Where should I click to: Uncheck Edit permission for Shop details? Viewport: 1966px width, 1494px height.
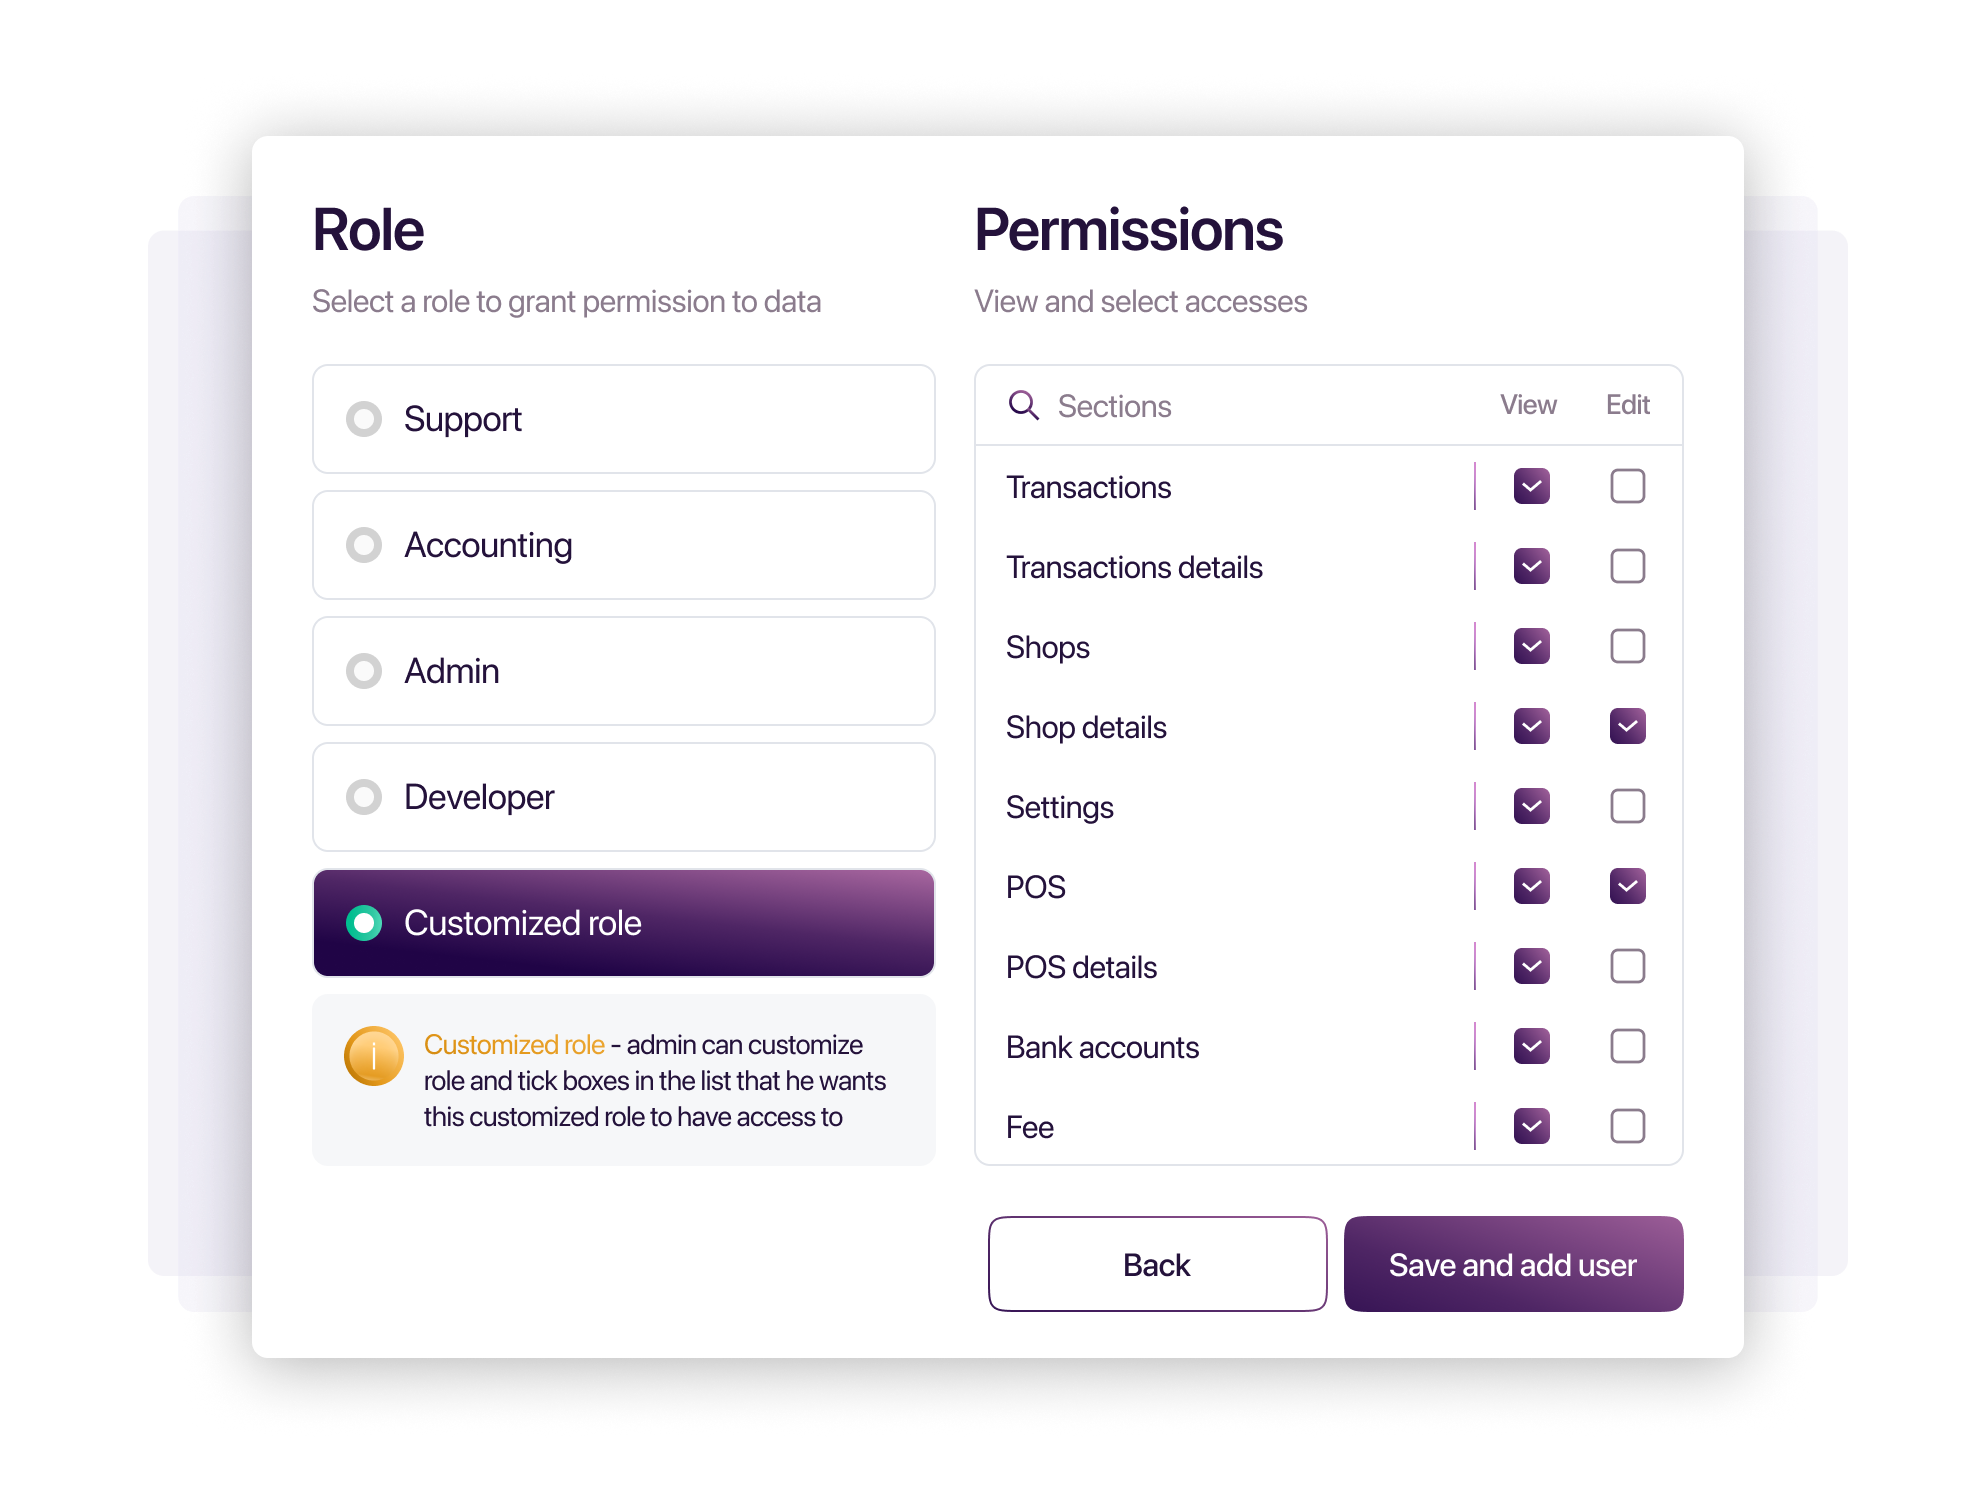click(1627, 727)
